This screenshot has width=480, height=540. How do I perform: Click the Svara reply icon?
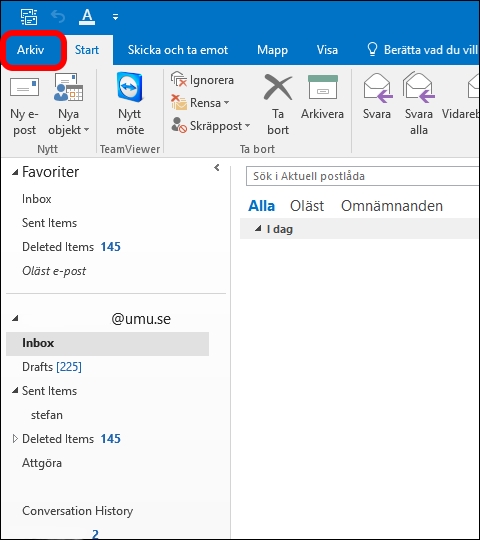coord(377,88)
